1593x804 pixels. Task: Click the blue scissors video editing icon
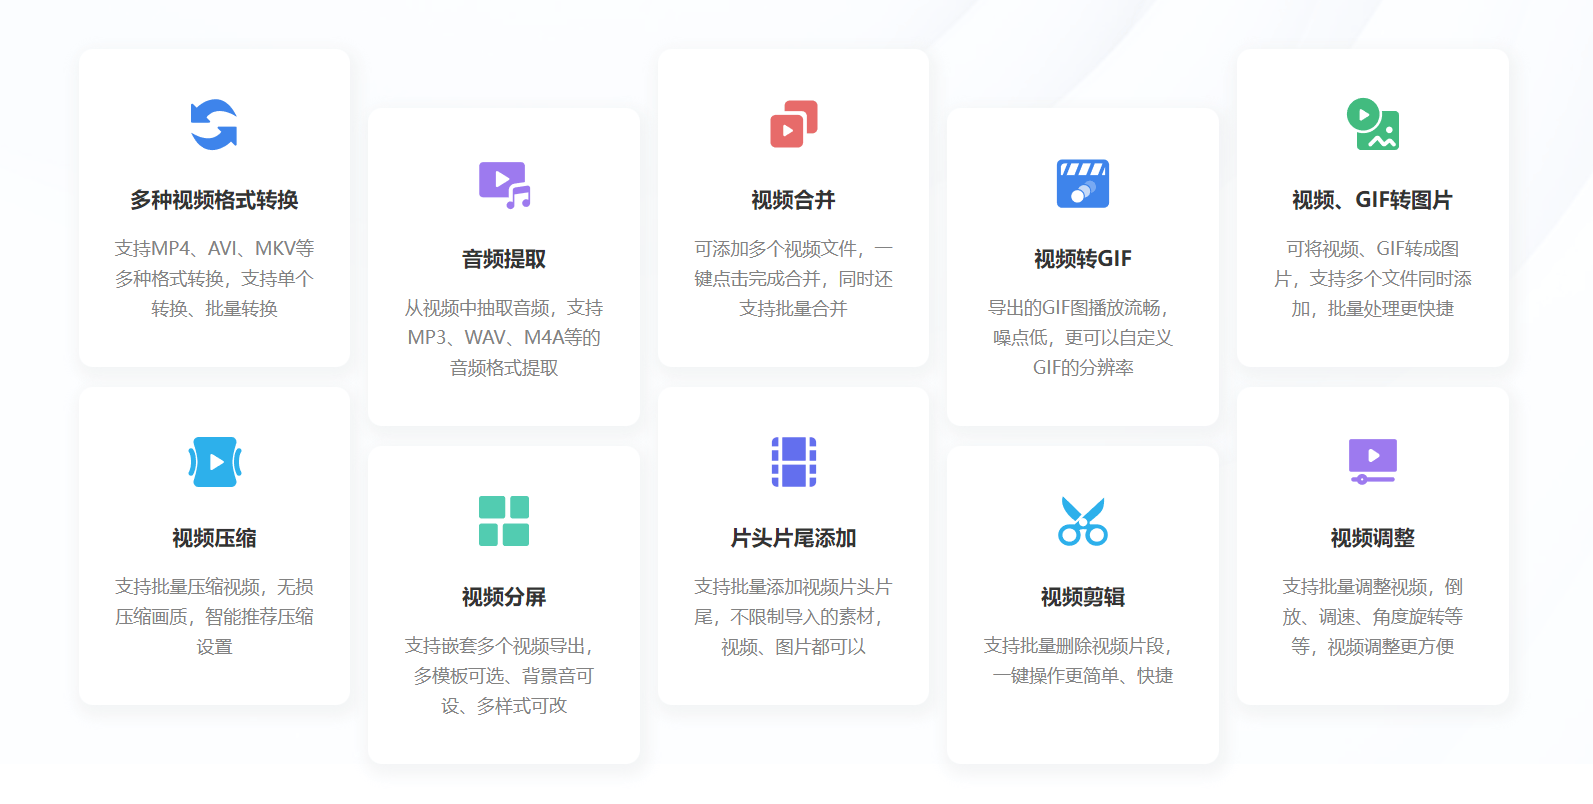coord(1082,521)
